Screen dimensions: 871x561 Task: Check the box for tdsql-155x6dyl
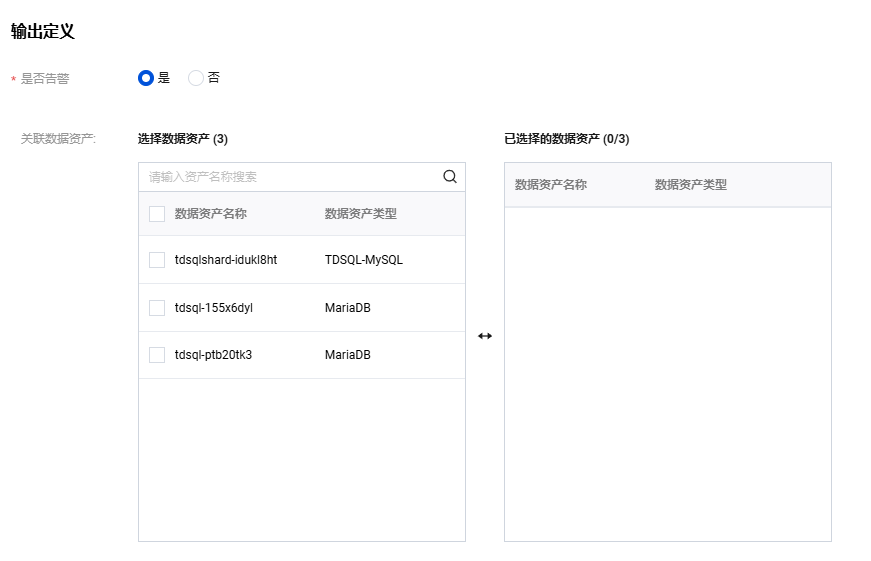pyautogui.click(x=157, y=308)
